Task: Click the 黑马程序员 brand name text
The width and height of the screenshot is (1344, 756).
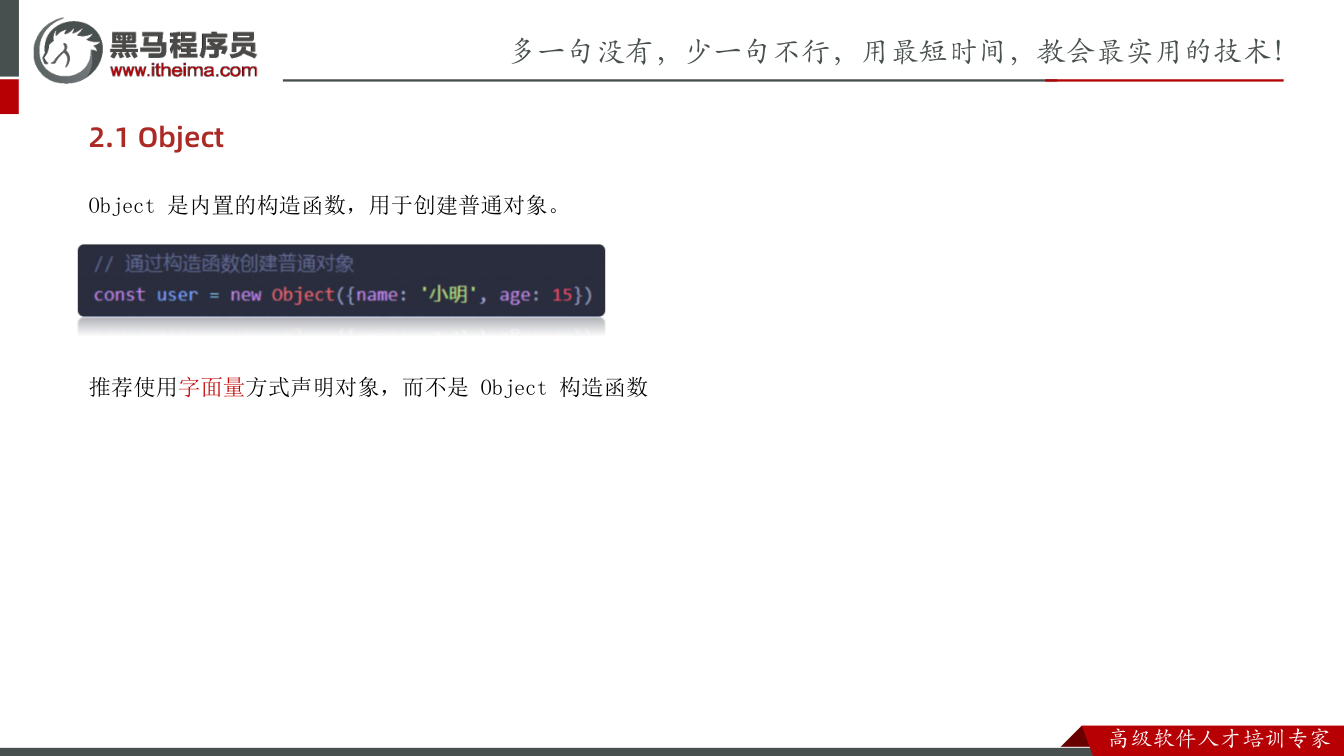Action: point(183,44)
